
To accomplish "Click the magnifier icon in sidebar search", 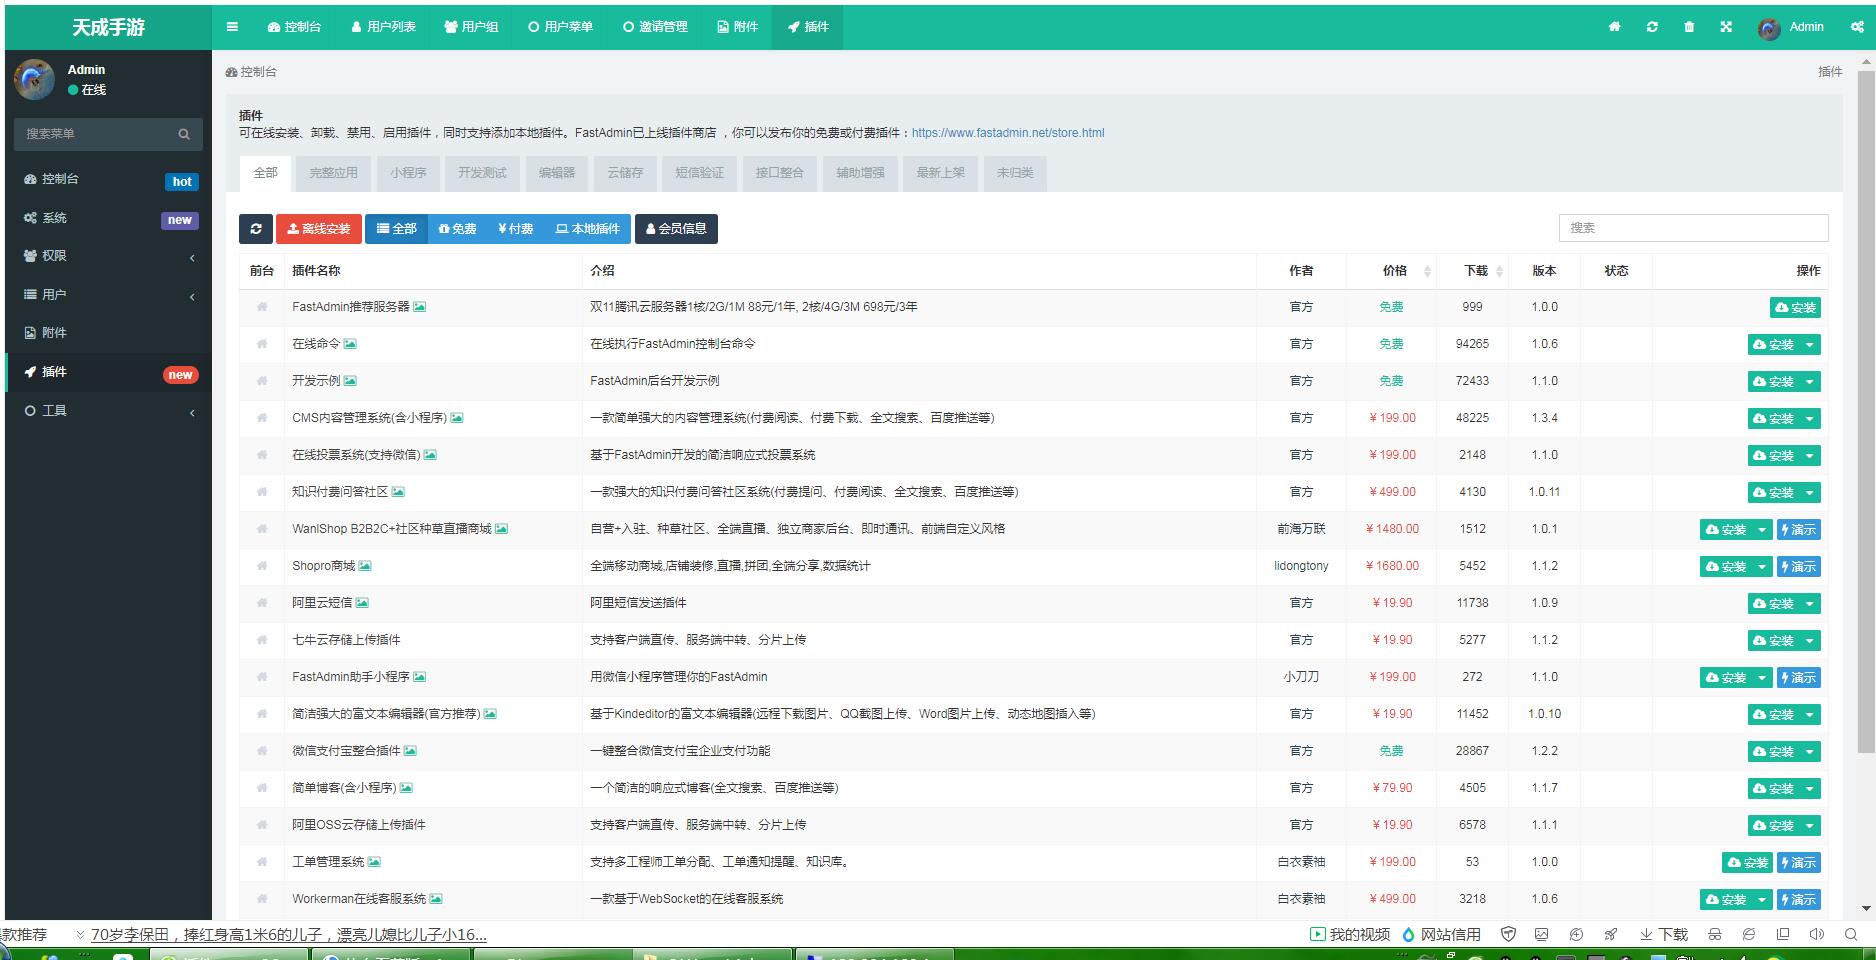I will point(184,134).
